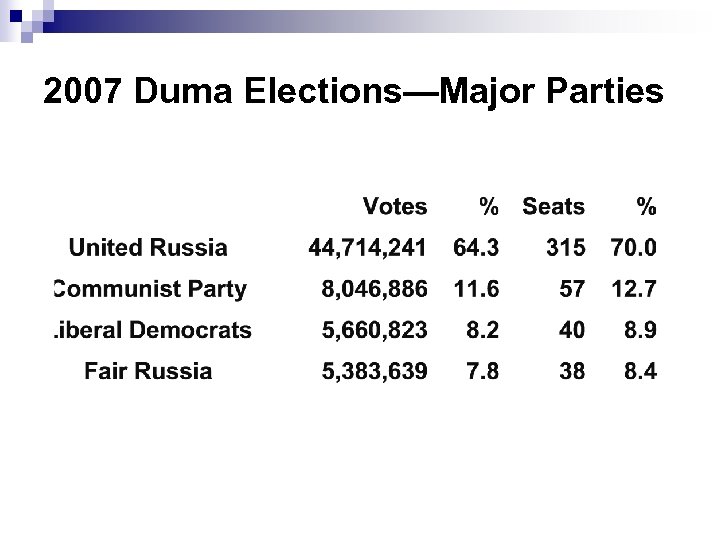Select the 57 seats value

pyautogui.click(x=572, y=290)
